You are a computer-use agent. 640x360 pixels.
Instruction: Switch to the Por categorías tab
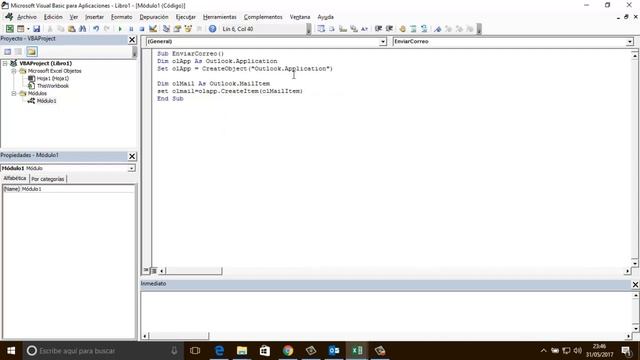click(x=48, y=179)
